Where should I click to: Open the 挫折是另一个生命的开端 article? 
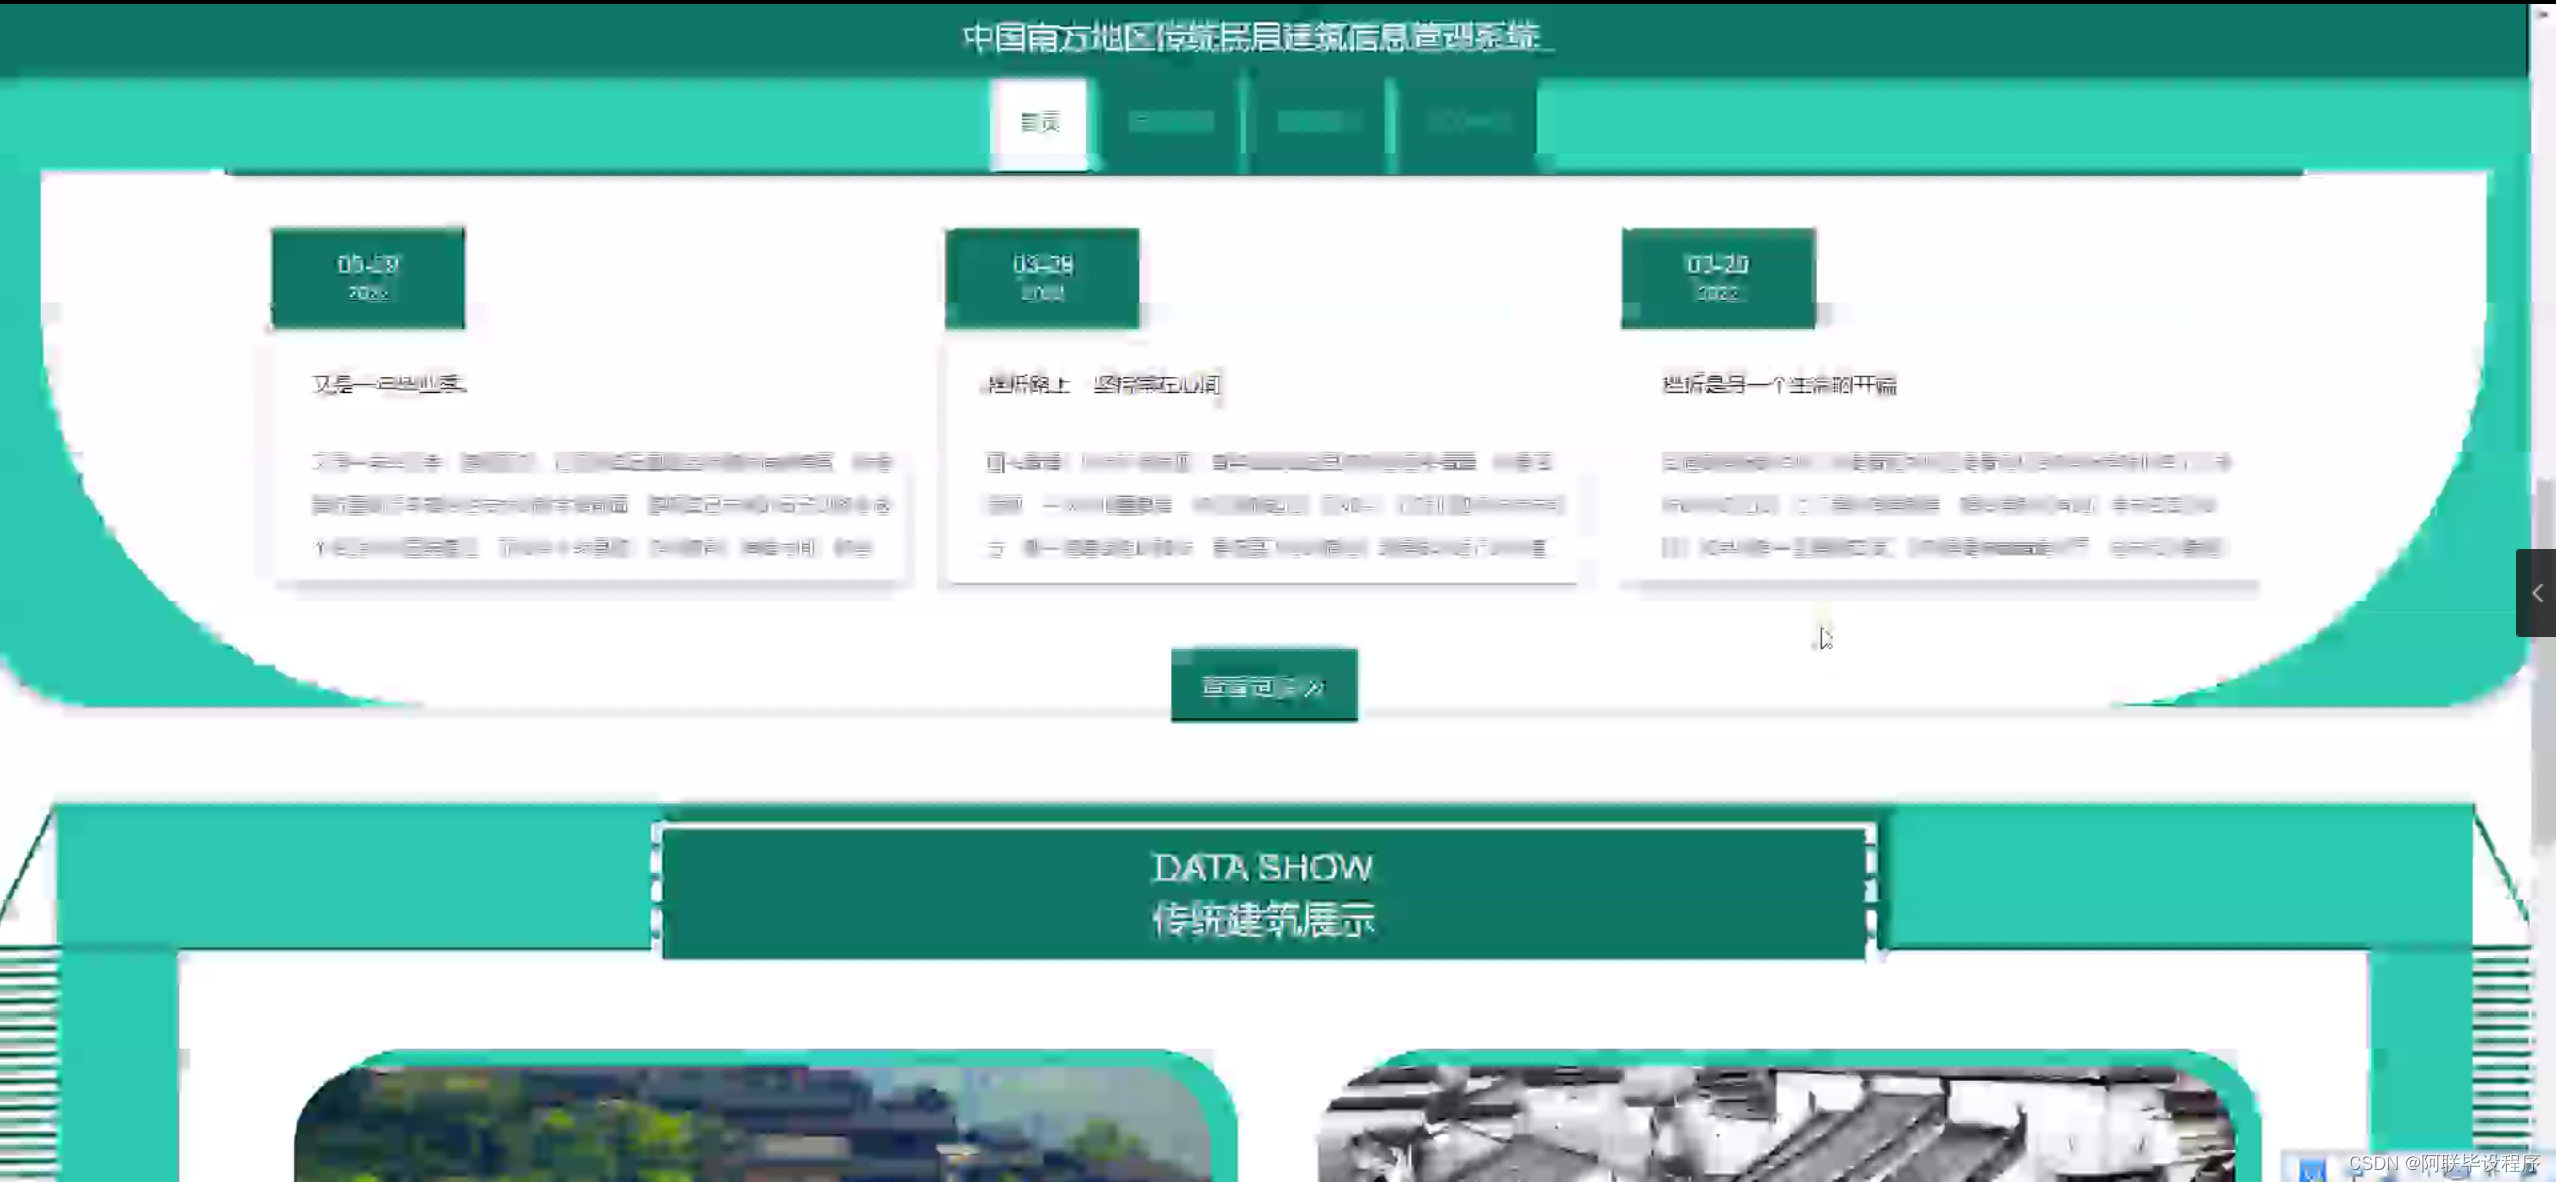[1778, 384]
